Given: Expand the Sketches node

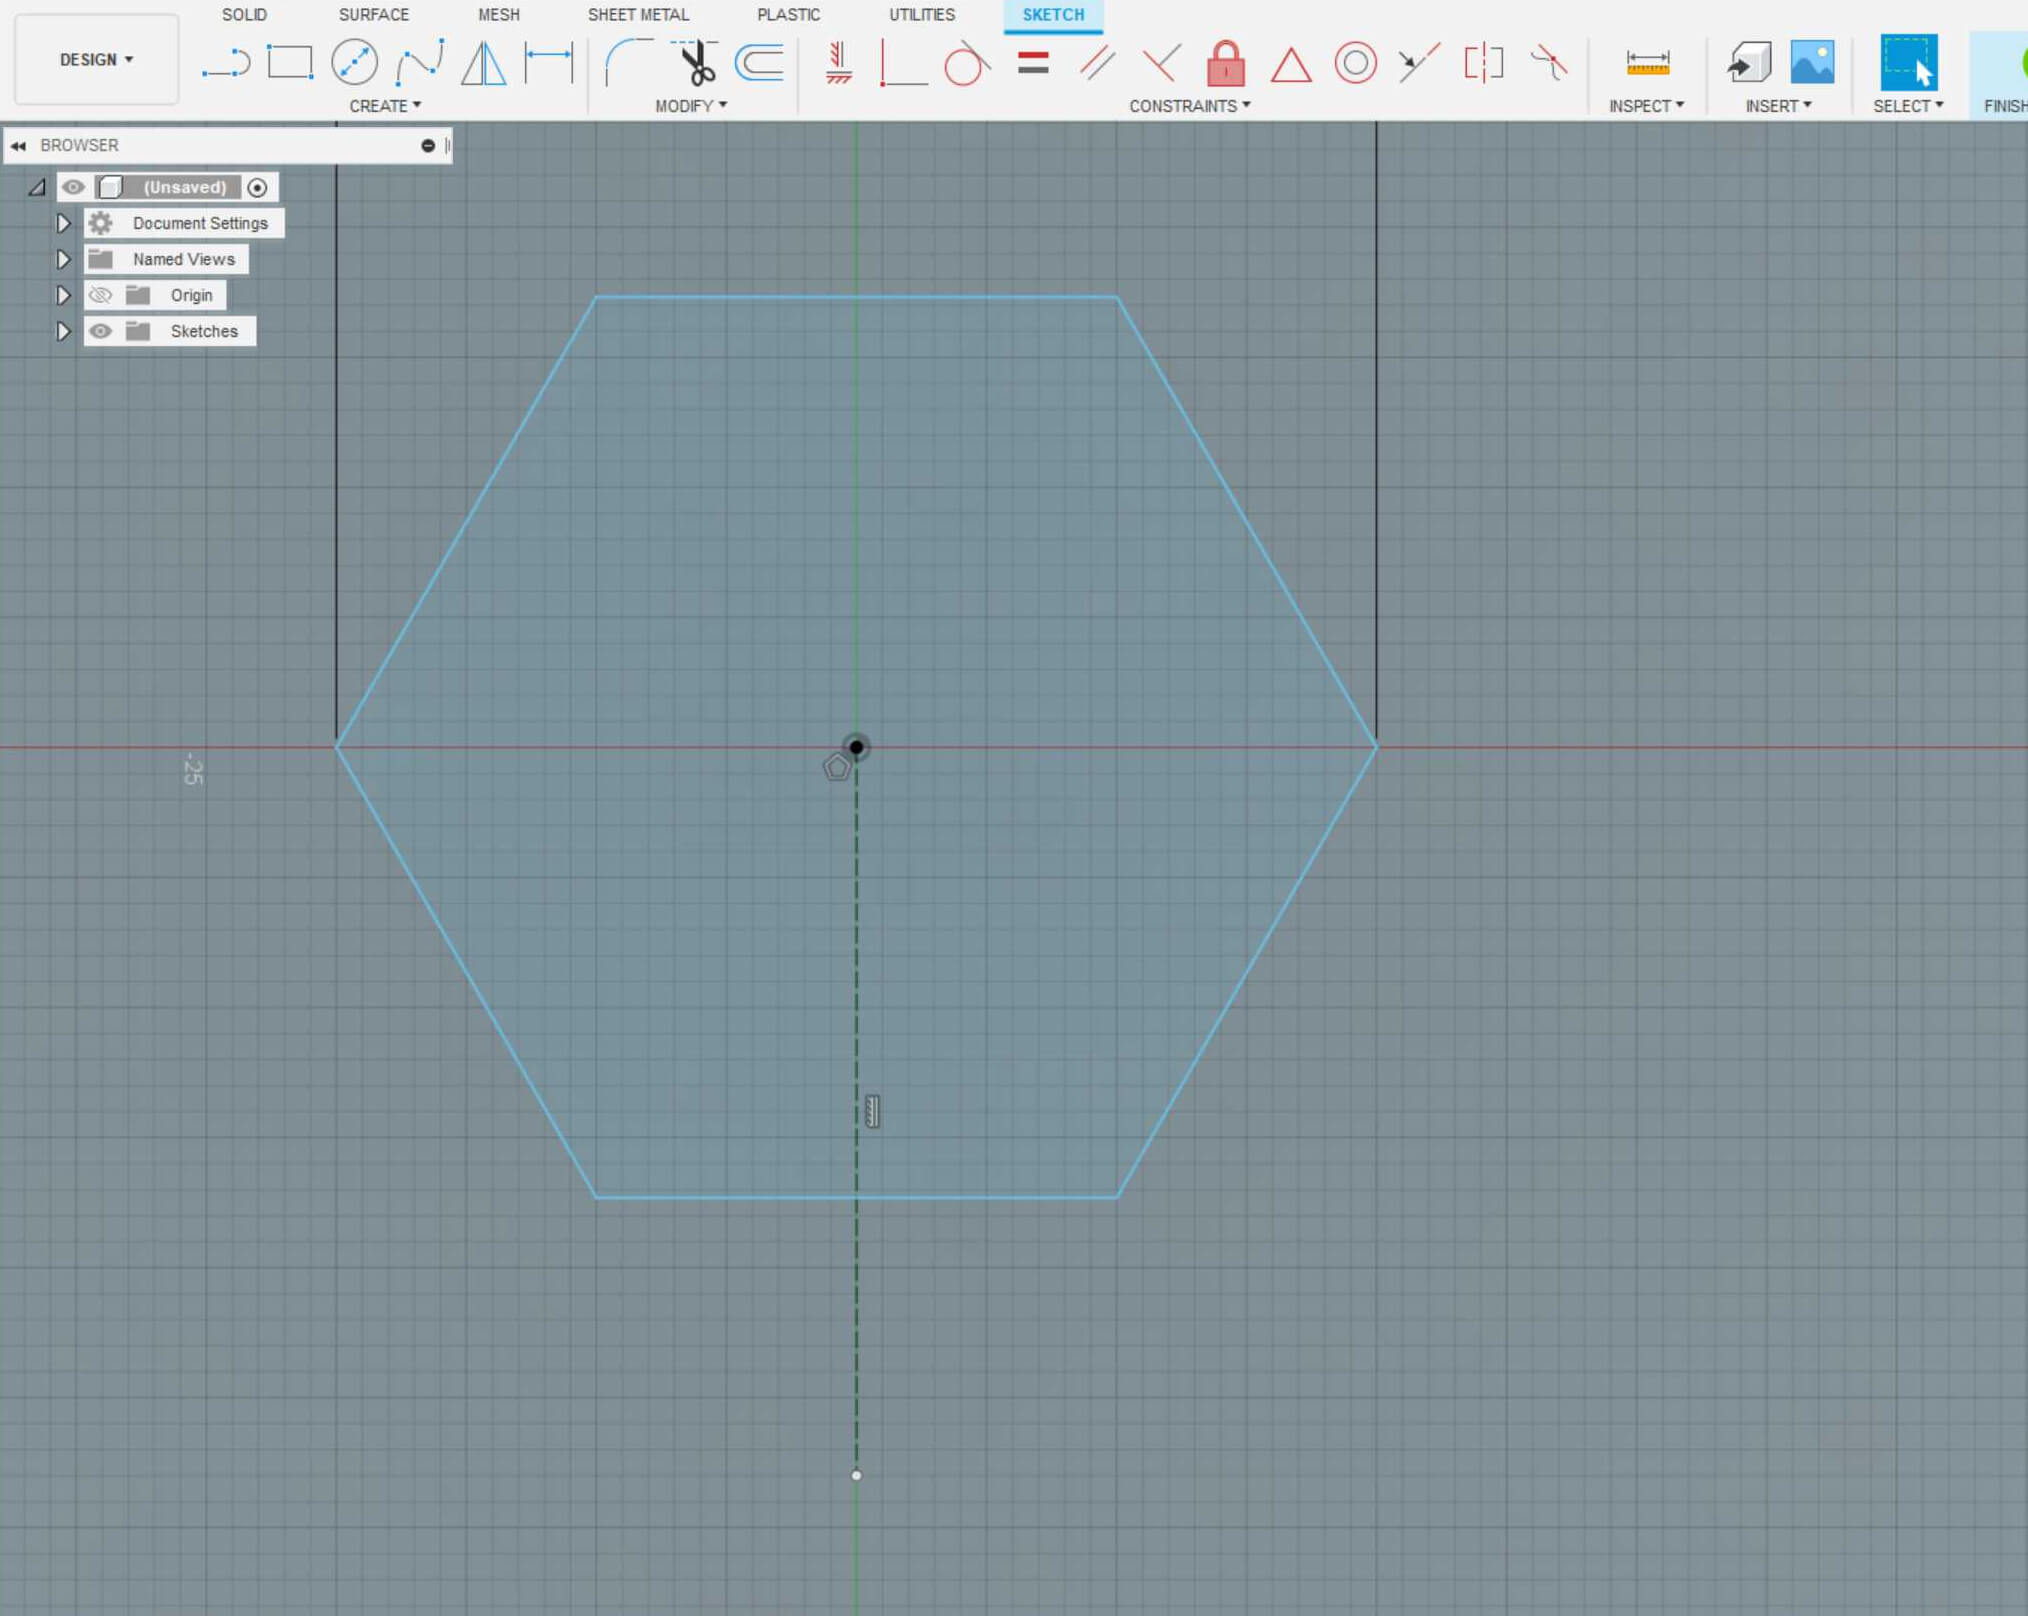Looking at the screenshot, I should coord(63,331).
